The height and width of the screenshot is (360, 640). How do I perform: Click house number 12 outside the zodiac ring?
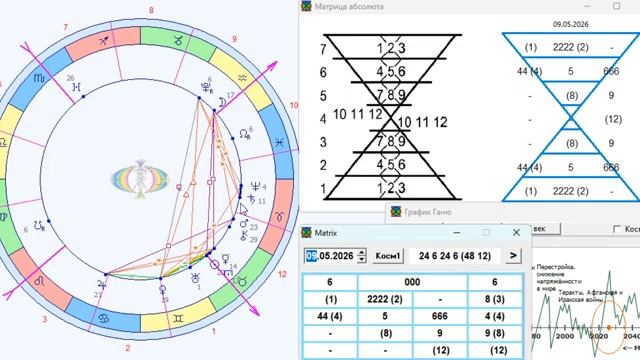point(282,274)
